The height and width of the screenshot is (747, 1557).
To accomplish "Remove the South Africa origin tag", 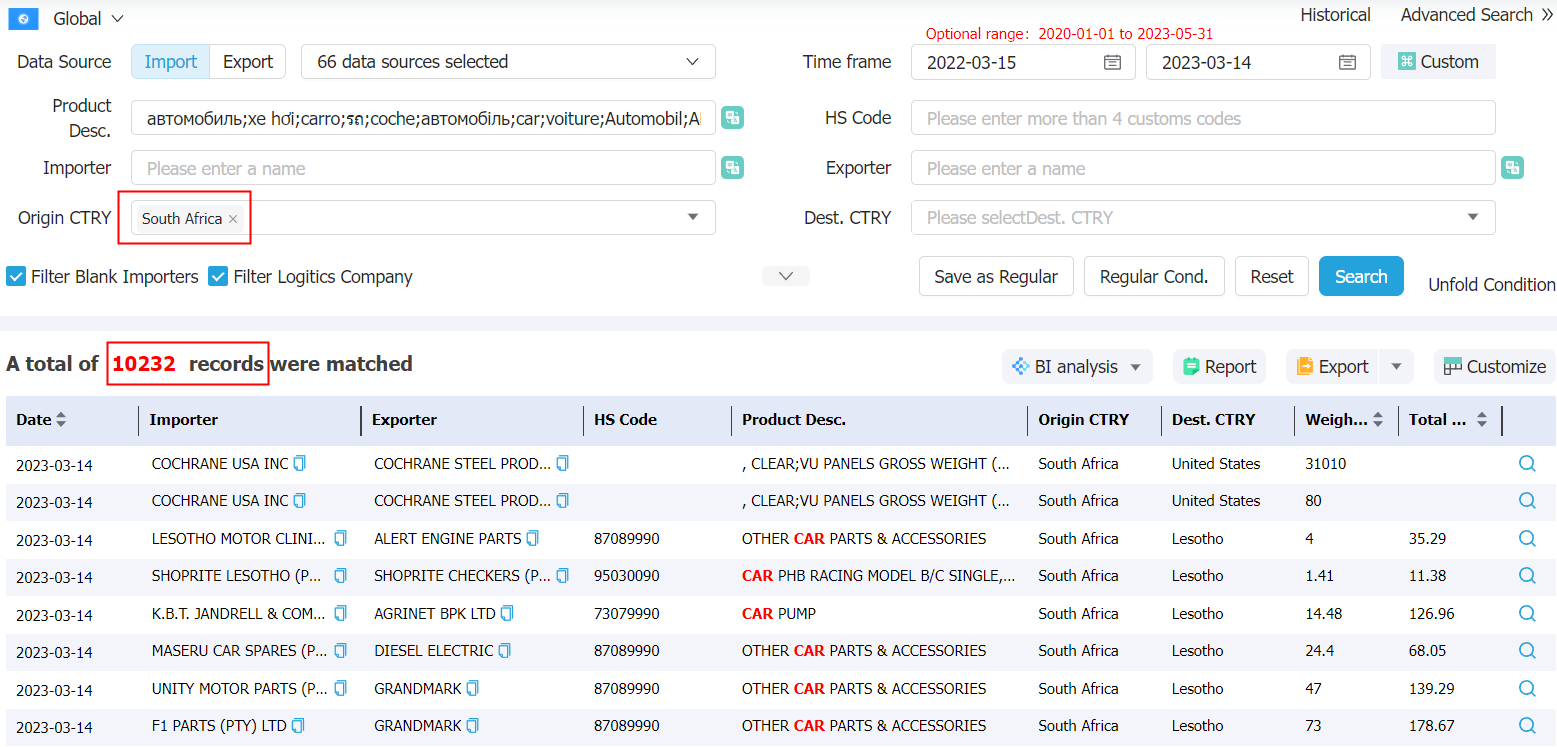I will (x=233, y=219).
